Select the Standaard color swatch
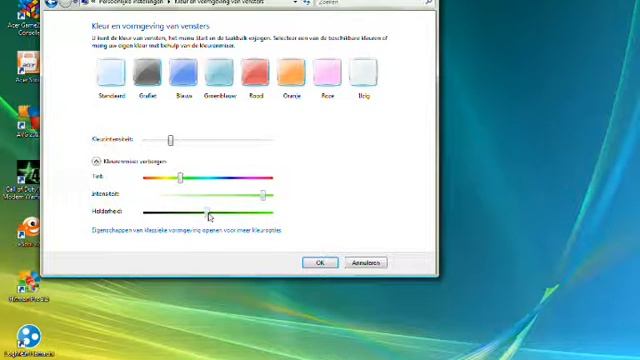 [x=111, y=72]
